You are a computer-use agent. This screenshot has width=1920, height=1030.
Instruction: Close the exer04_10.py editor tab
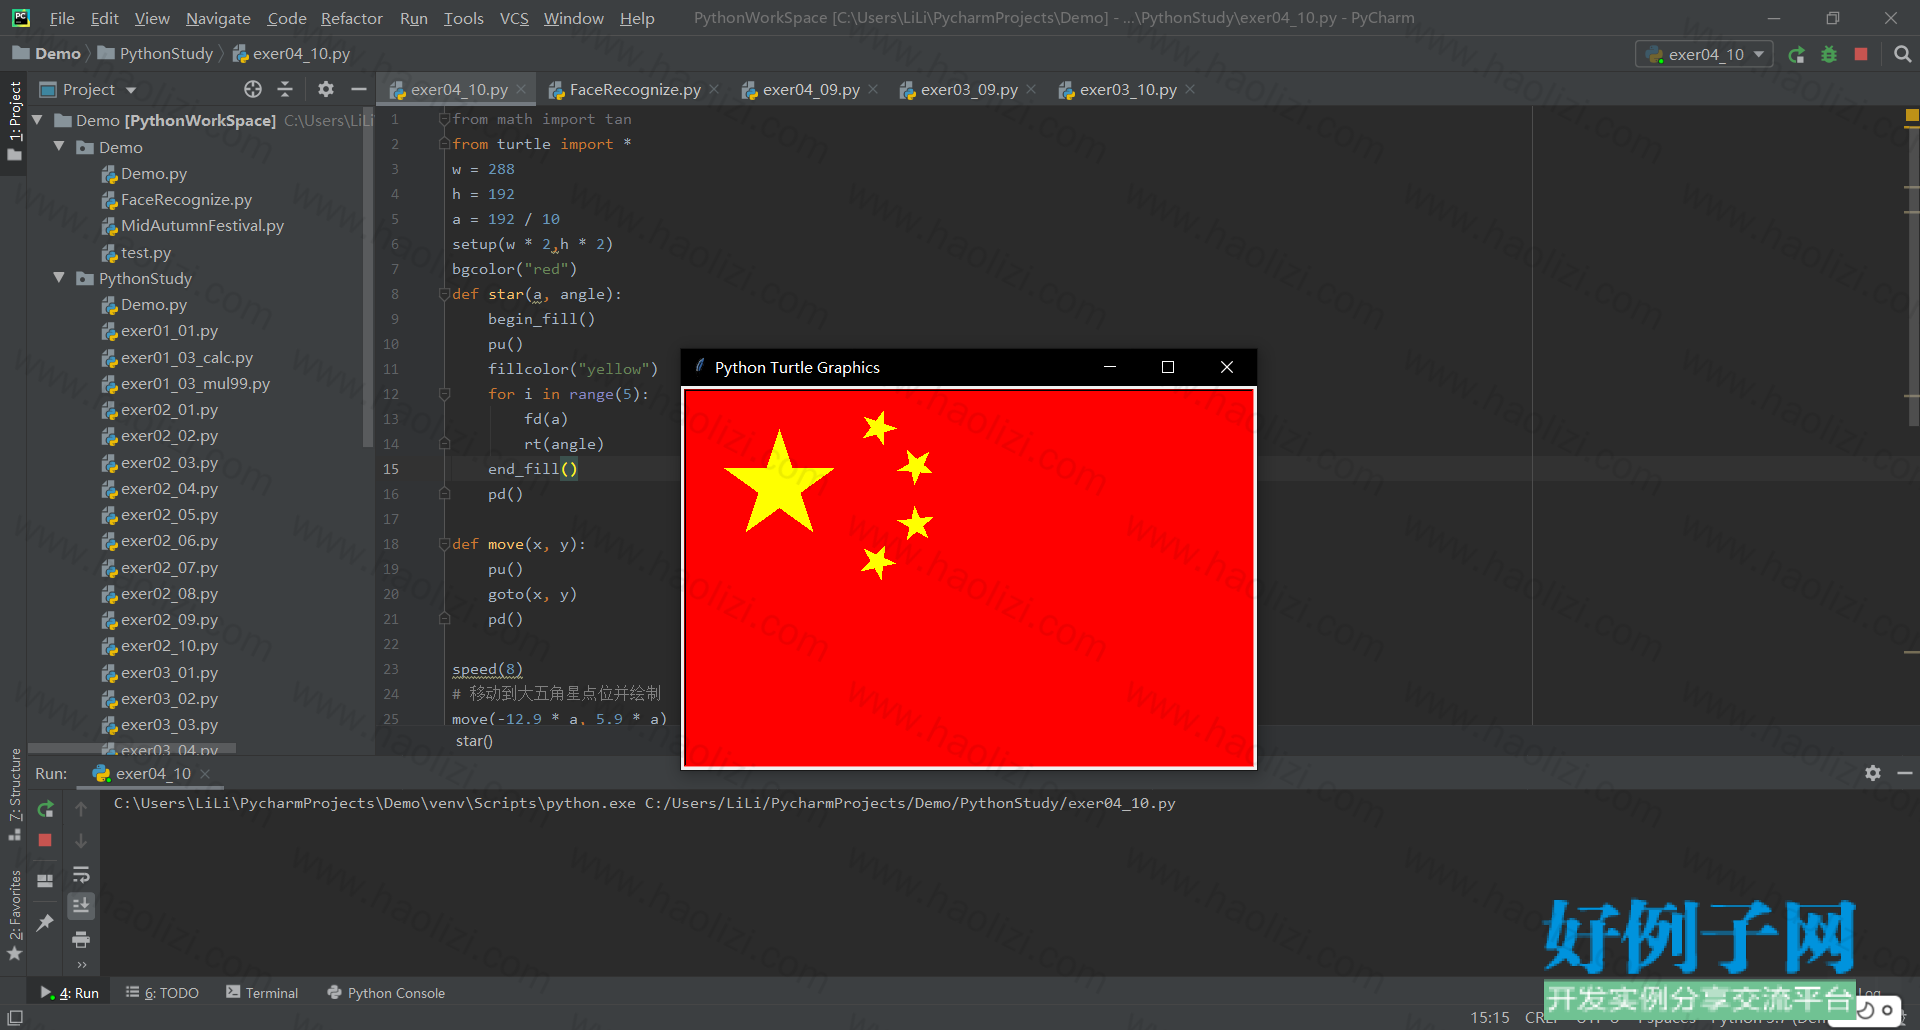click(x=521, y=89)
